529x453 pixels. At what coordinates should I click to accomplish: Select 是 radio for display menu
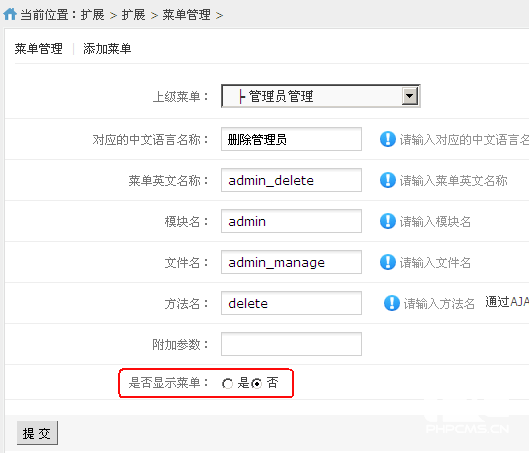pos(227,384)
